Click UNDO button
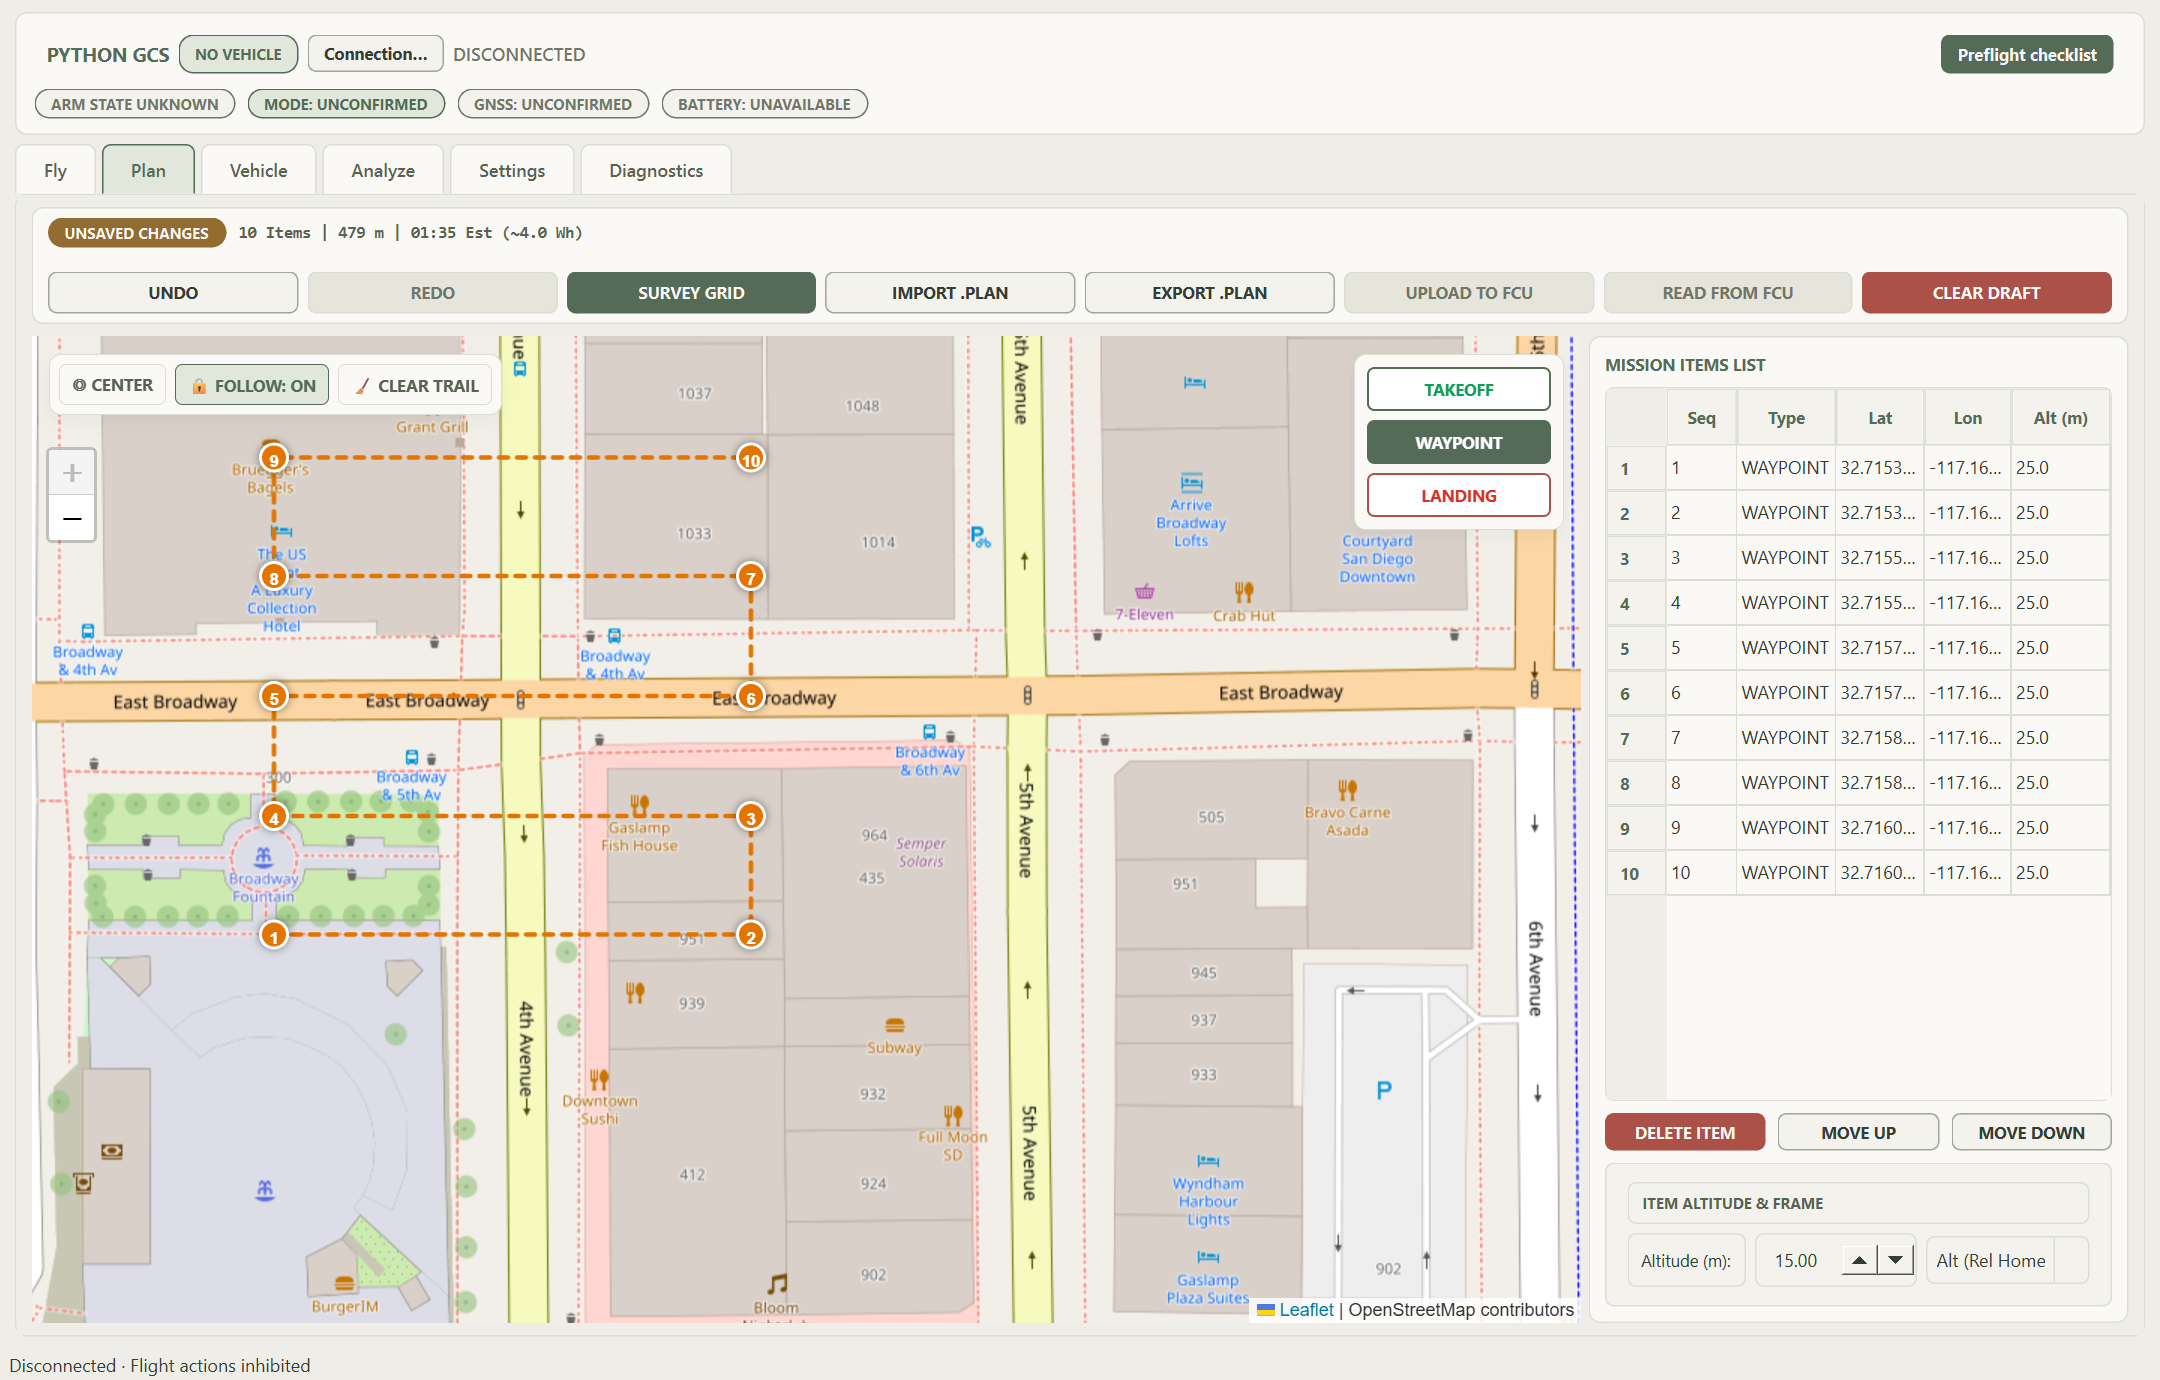The width and height of the screenshot is (2160, 1380). click(x=173, y=293)
